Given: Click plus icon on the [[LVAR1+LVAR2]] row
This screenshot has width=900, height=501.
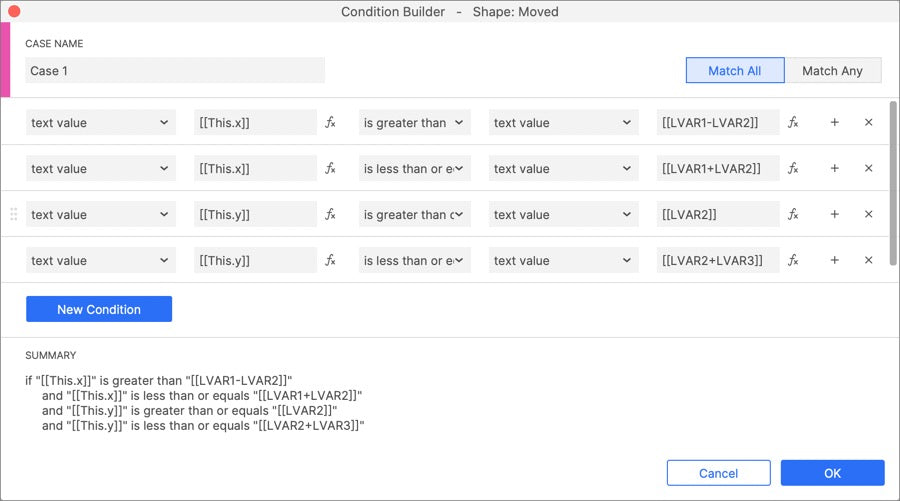Looking at the screenshot, I should (x=834, y=169).
